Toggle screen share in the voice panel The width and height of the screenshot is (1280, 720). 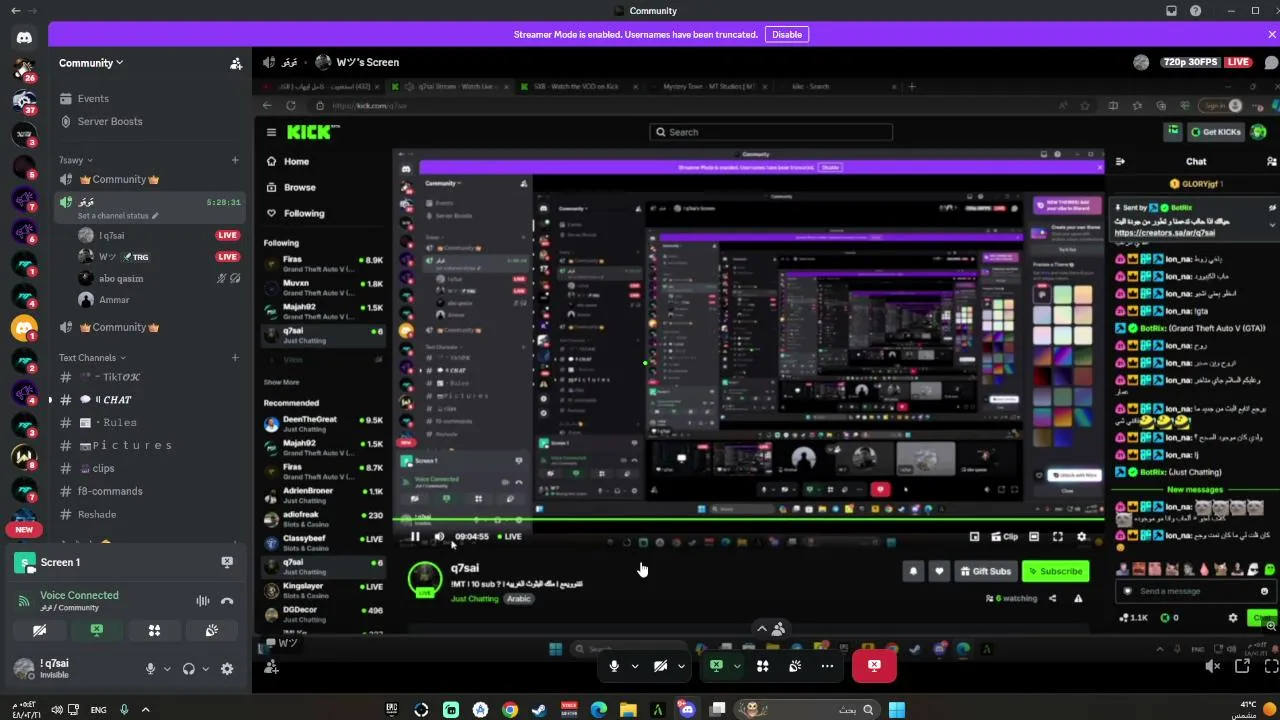[96, 631]
